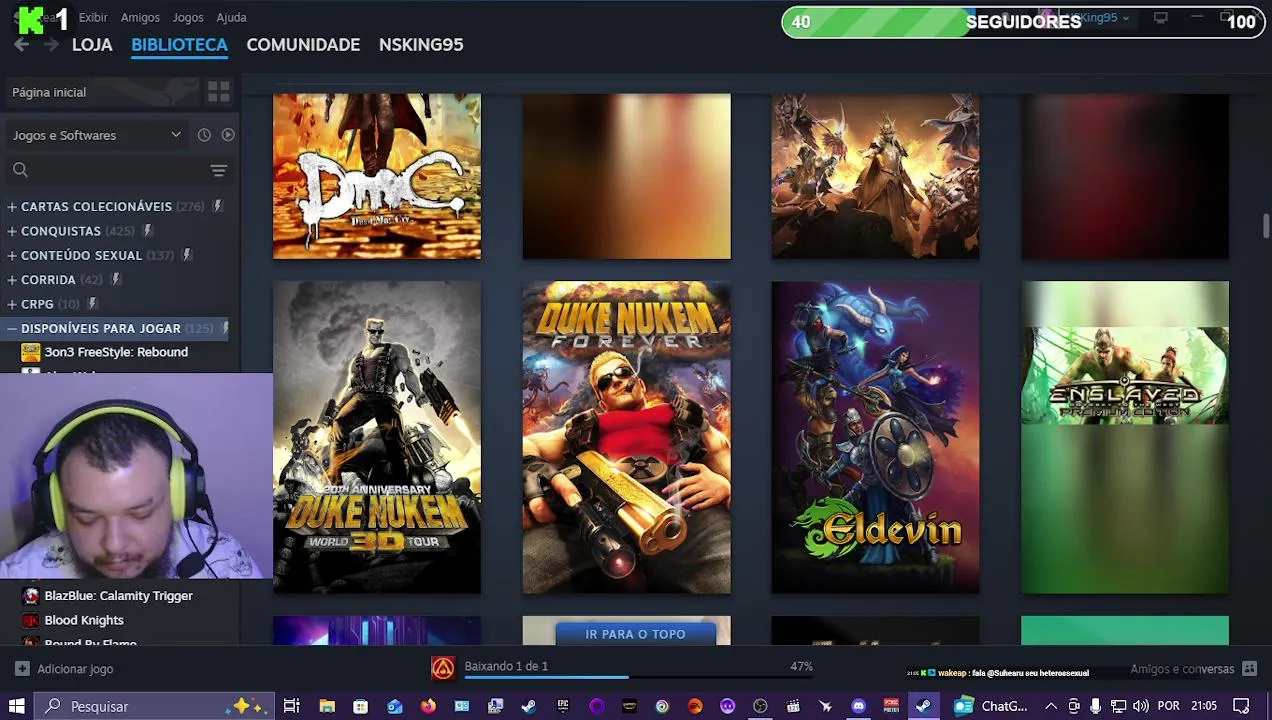
Task: Switch to the LOJA tab
Action: pyautogui.click(x=92, y=45)
